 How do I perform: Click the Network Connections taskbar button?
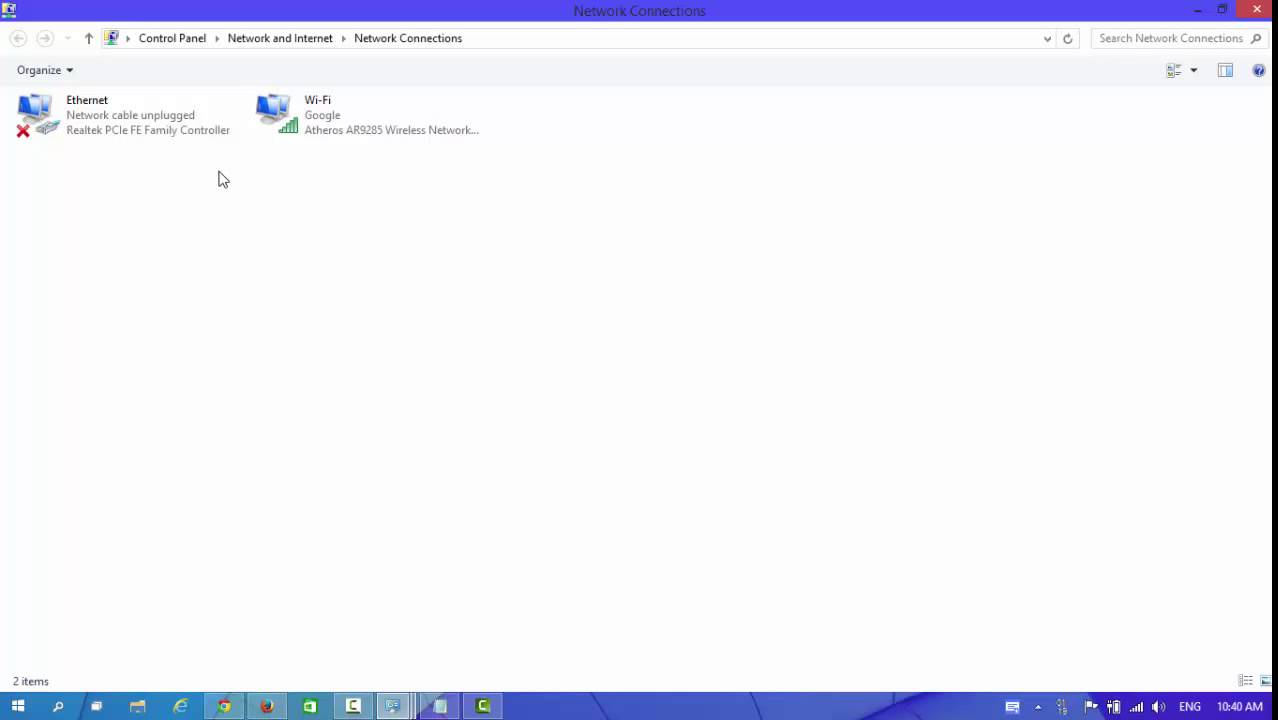pyautogui.click(x=393, y=706)
